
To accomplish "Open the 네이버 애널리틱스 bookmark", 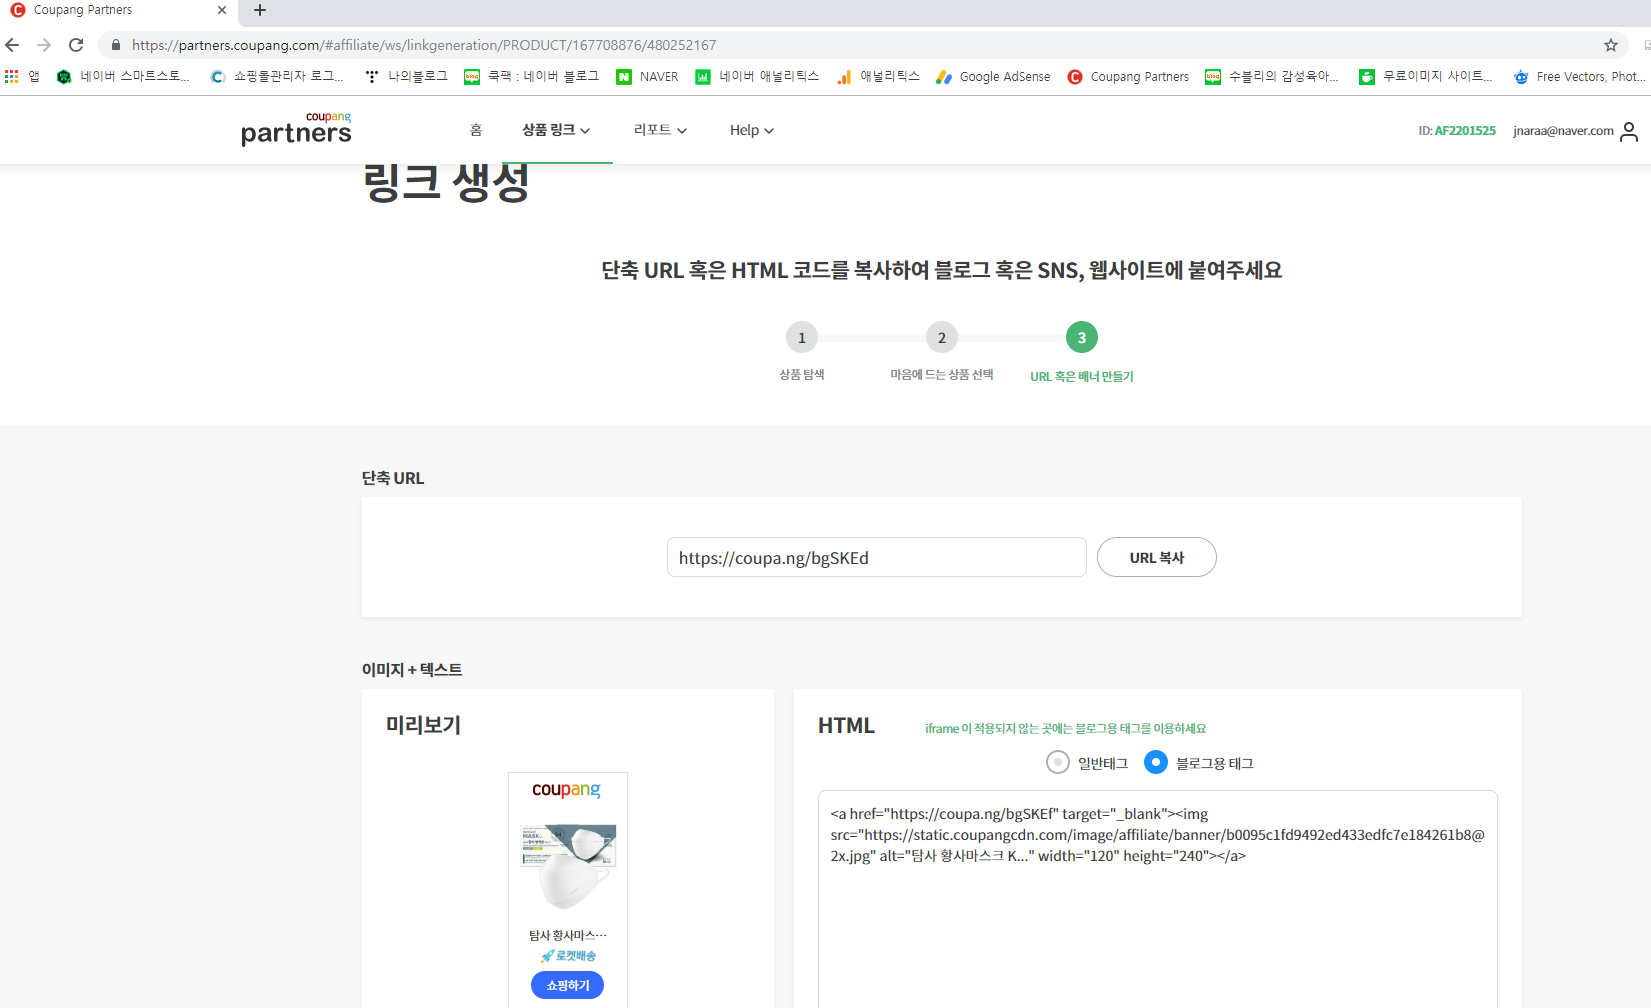I will pos(757,76).
